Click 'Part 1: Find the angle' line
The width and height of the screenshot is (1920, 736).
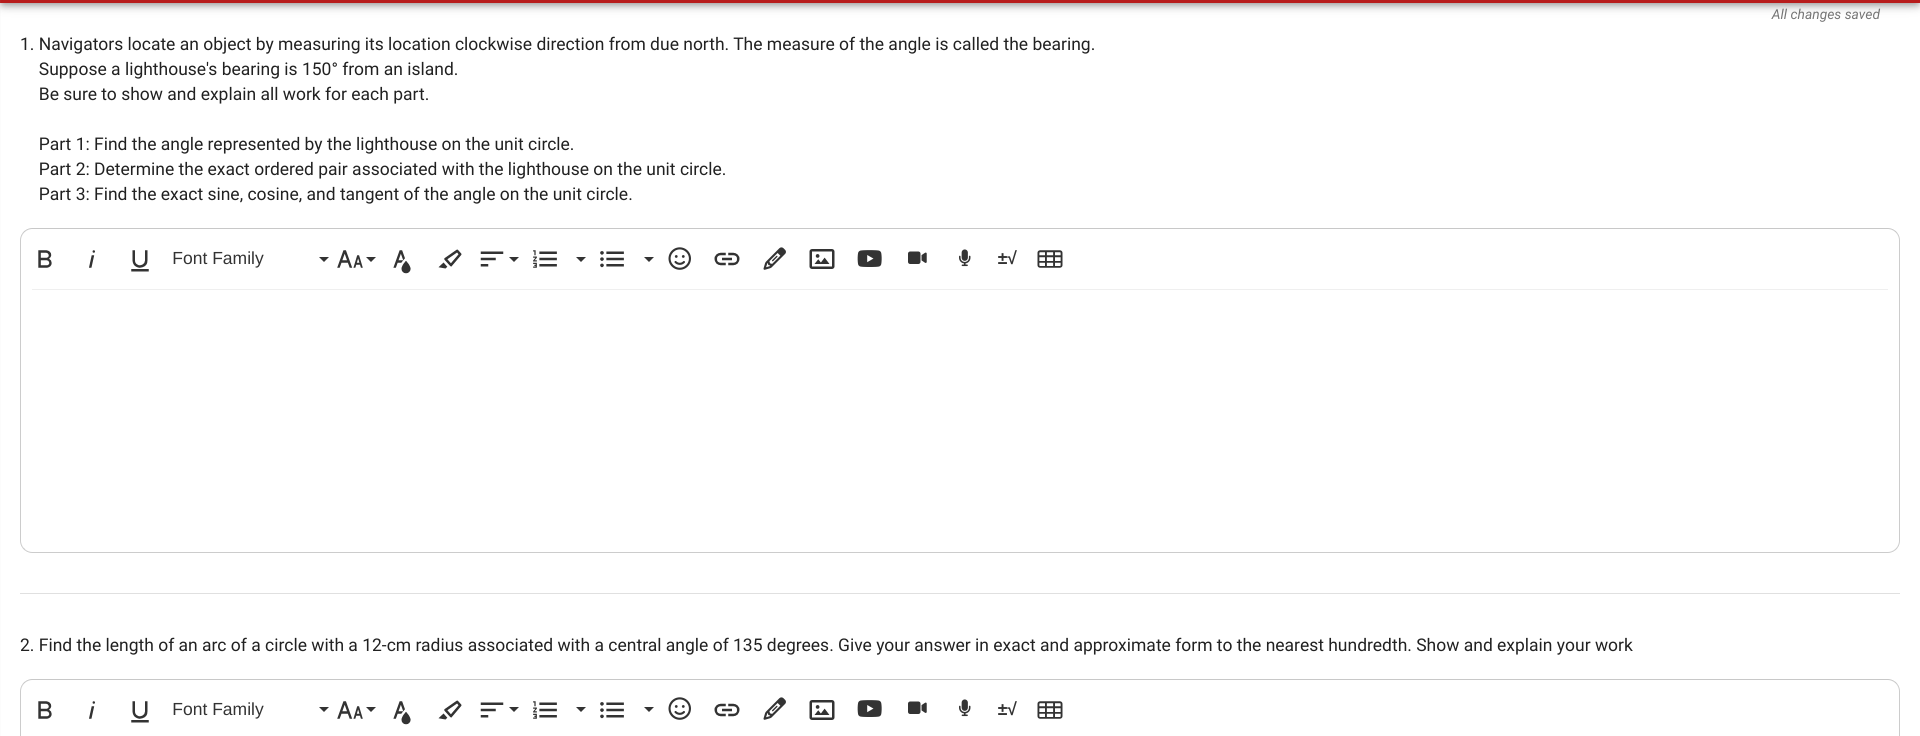(306, 144)
